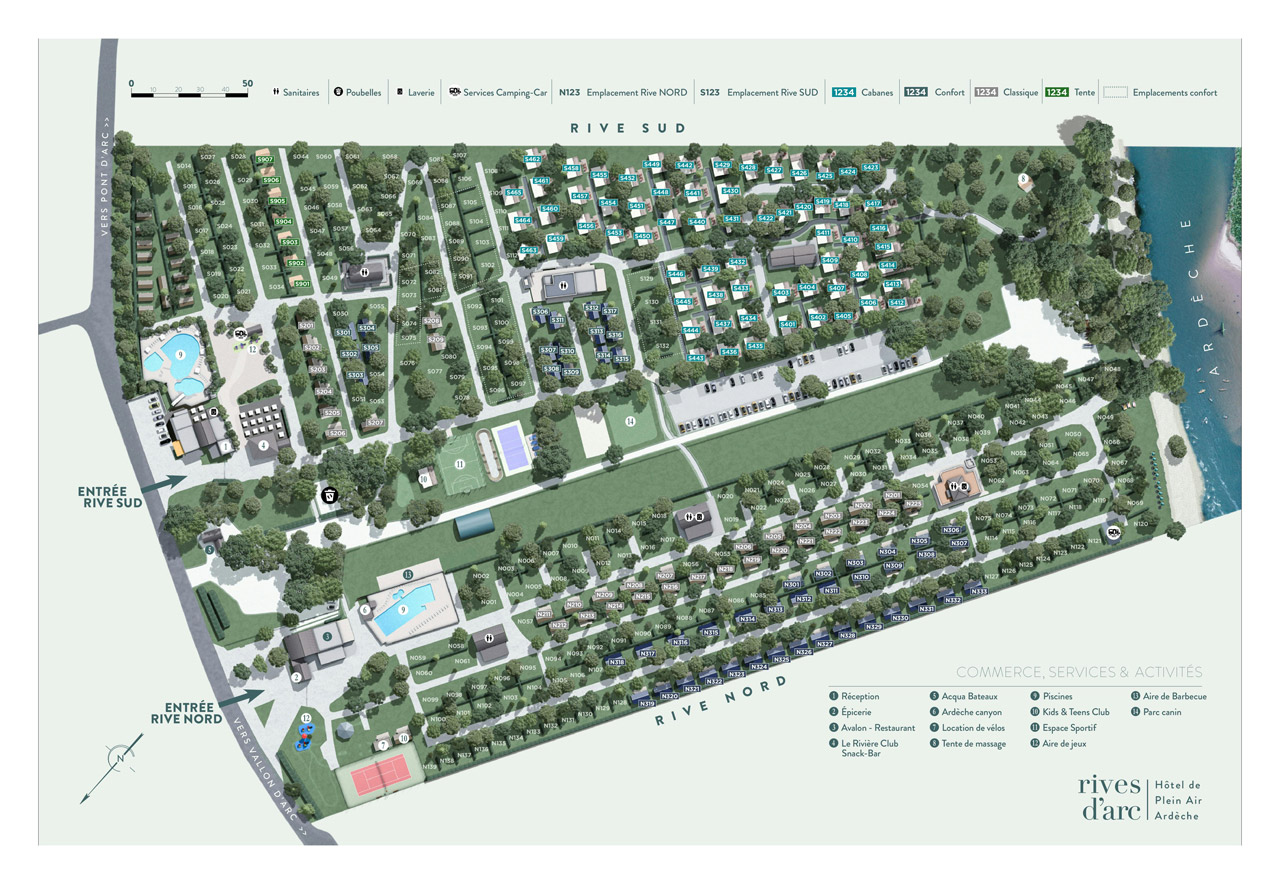Click Location de vélos in the legend
This screenshot has height=884, width=1280.
[967, 728]
